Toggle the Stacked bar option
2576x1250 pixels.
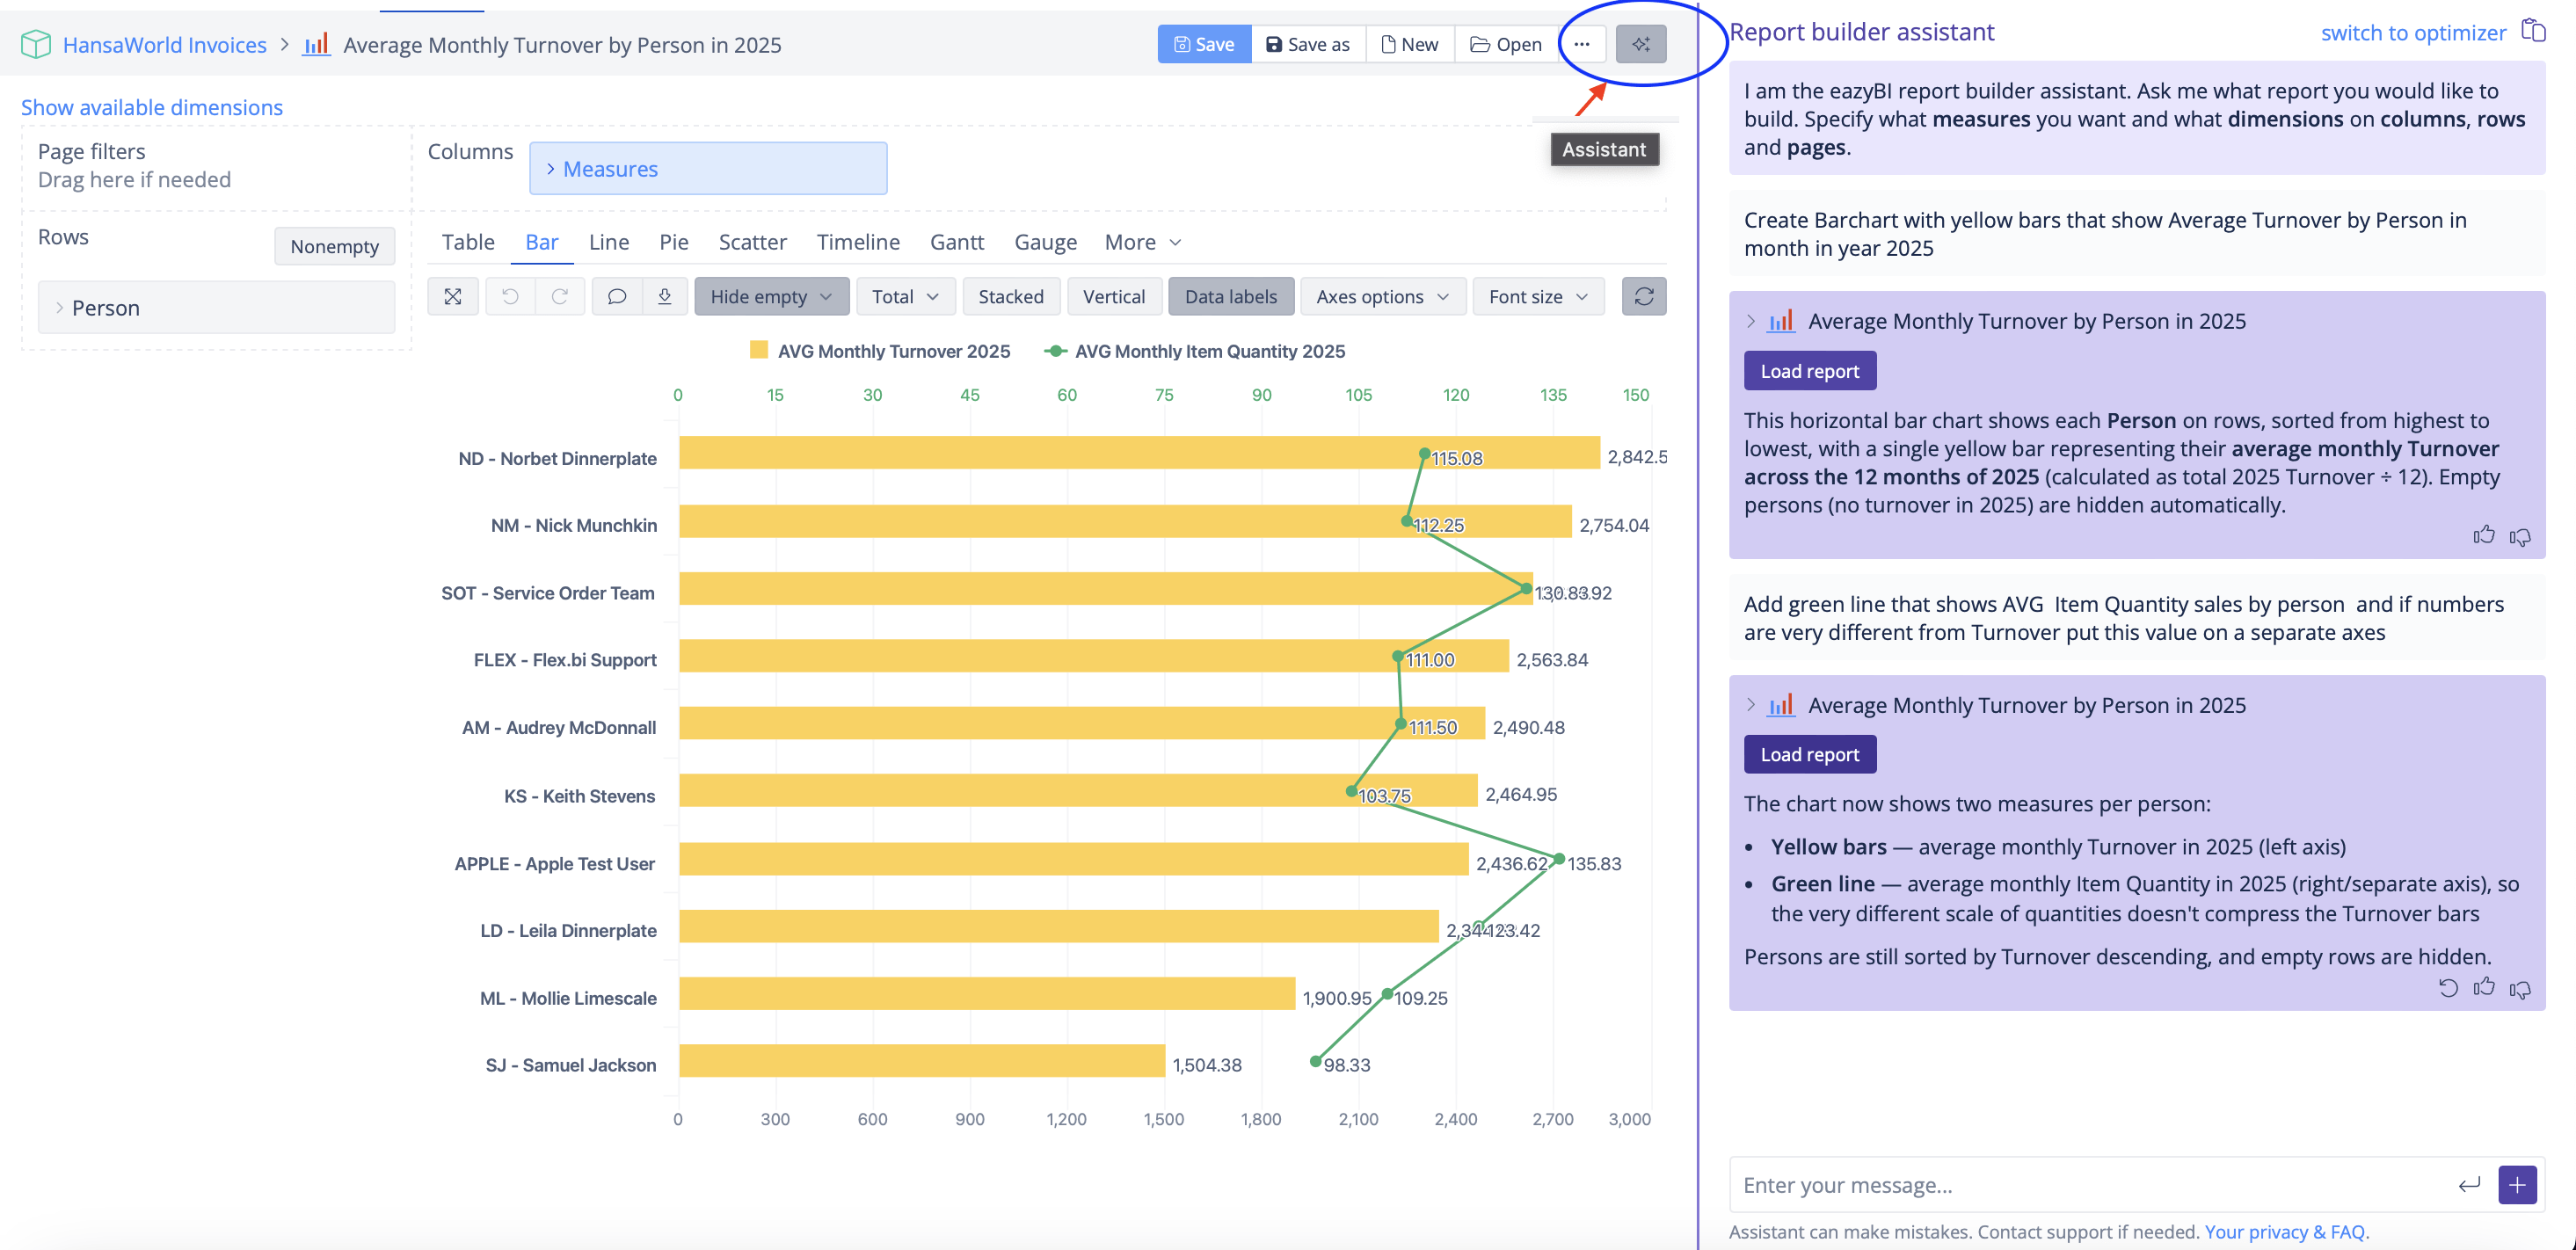coord(1010,296)
